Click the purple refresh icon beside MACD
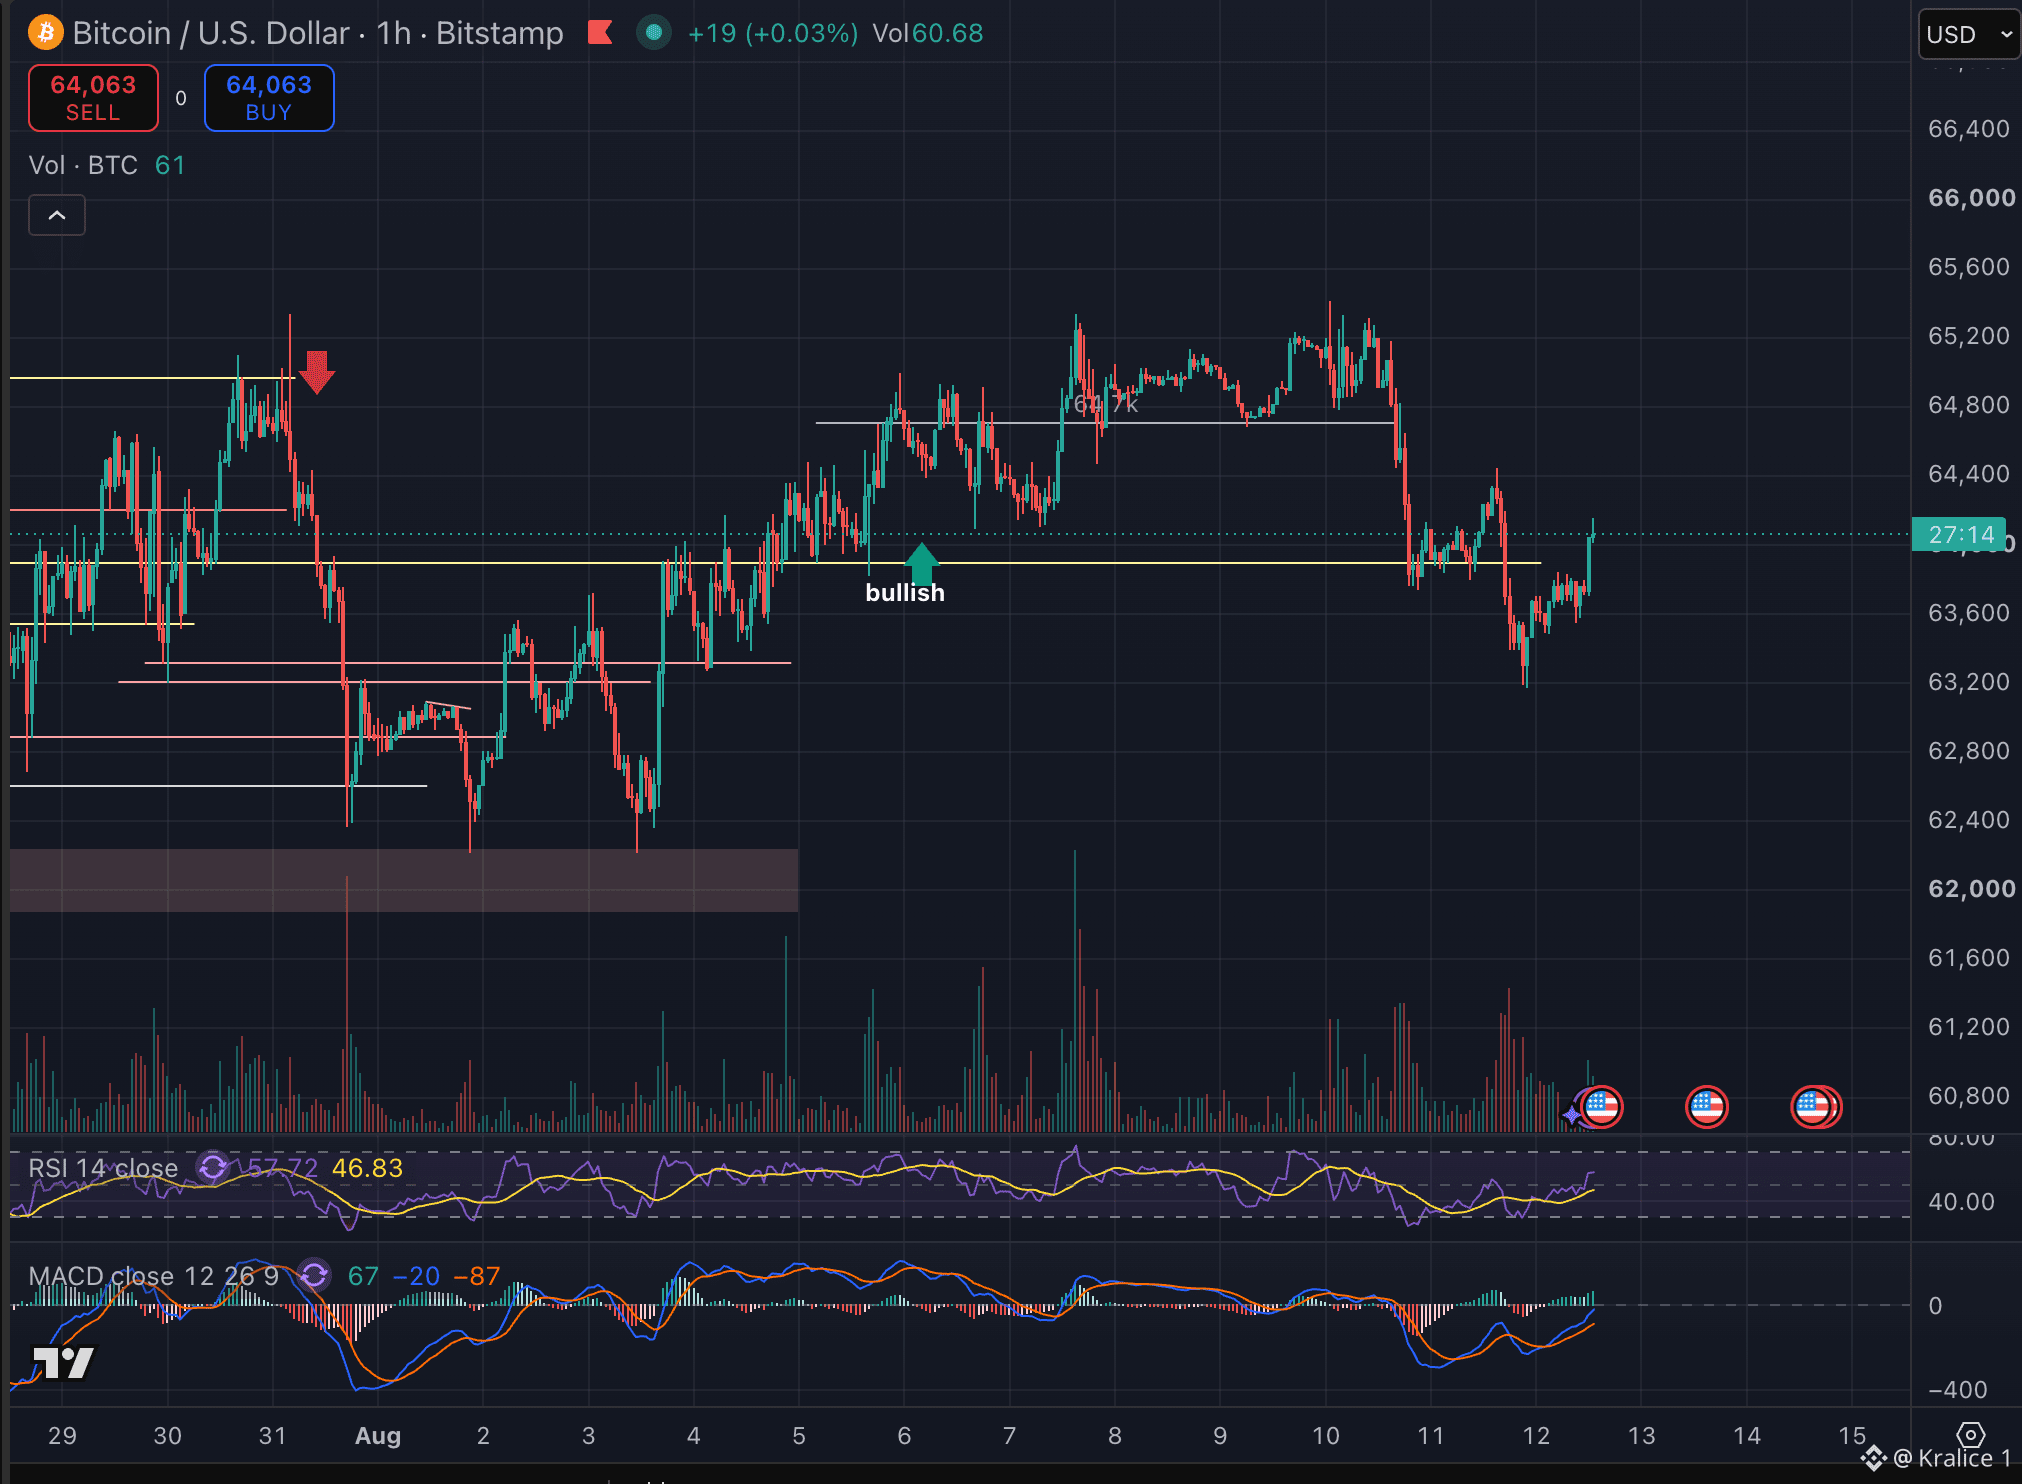This screenshot has width=2022, height=1484. coord(314,1275)
